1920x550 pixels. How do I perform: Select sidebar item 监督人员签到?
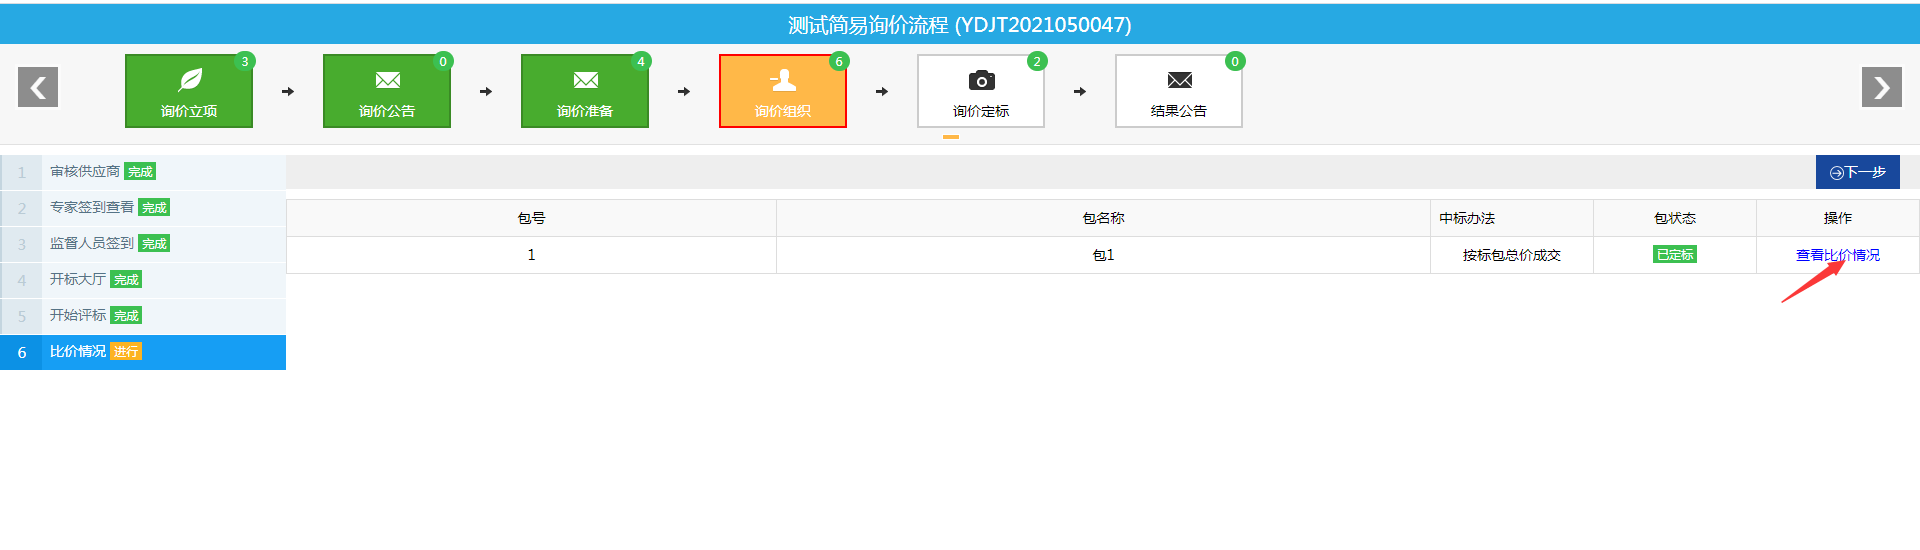point(143,244)
